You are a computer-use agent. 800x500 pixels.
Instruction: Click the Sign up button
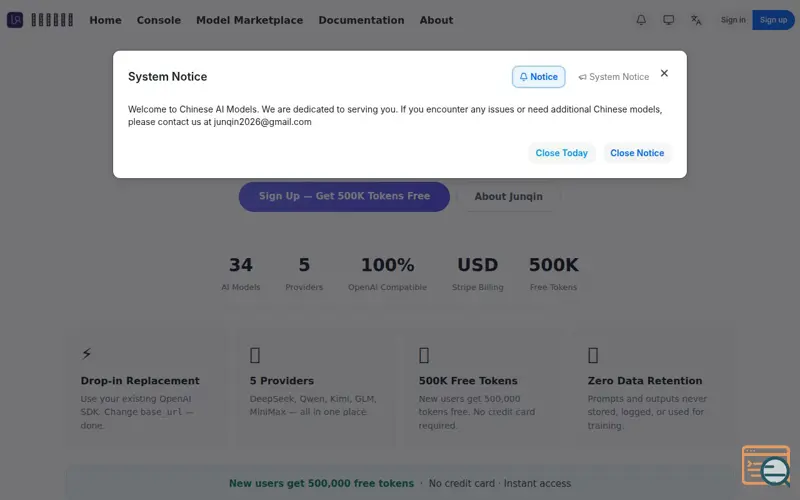point(773,20)
